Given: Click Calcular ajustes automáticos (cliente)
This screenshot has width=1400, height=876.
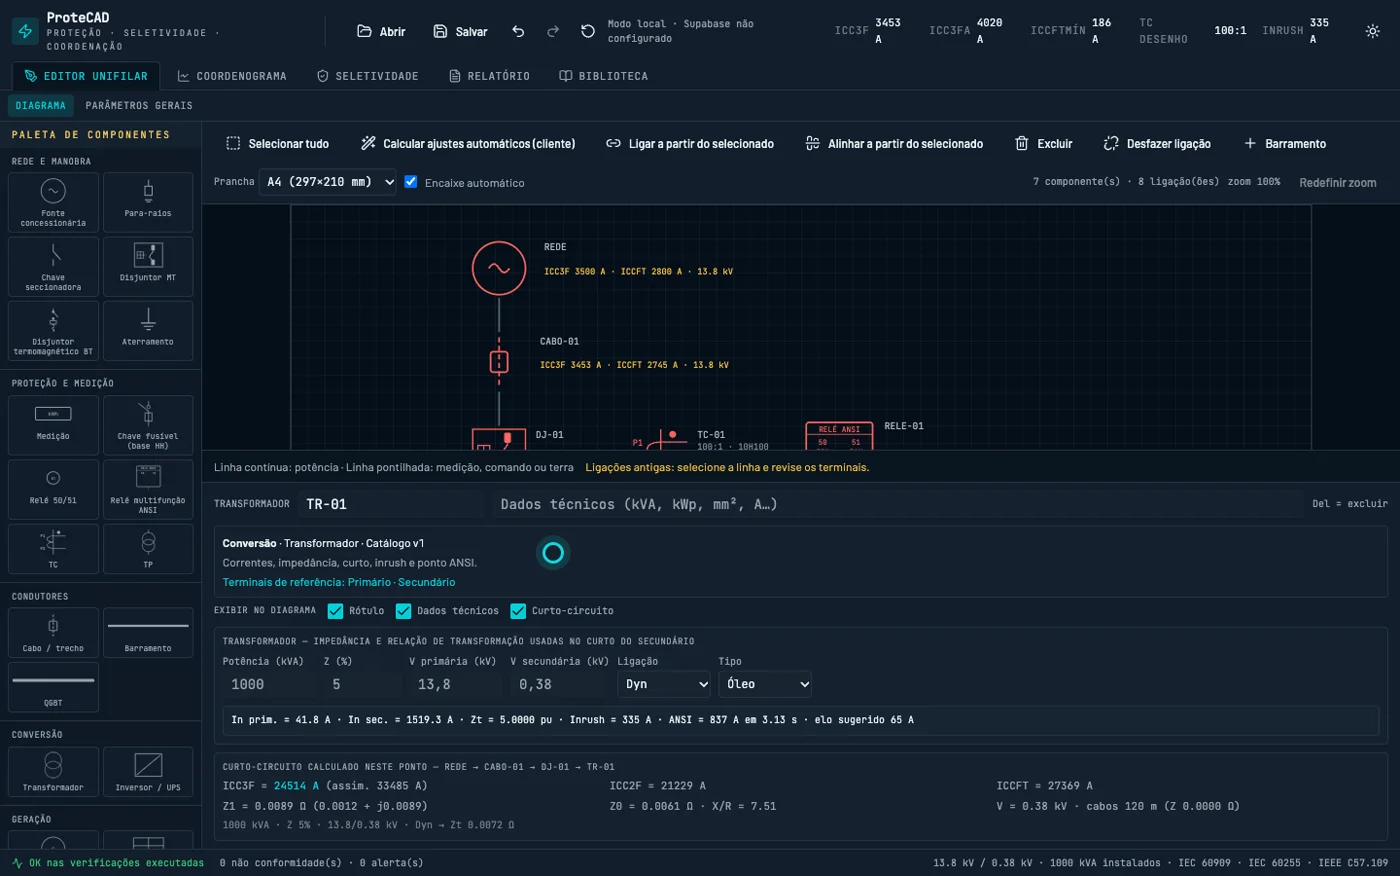Looking at the screenshot, I should 468,144.
